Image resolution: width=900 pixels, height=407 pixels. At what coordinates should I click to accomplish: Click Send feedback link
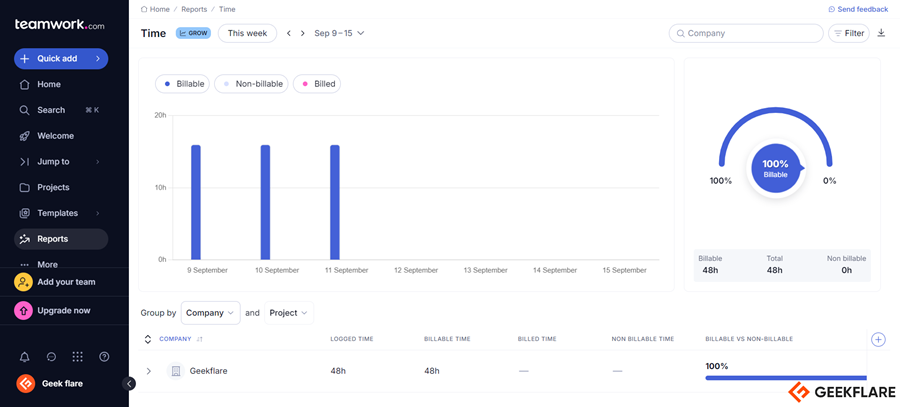858,9
